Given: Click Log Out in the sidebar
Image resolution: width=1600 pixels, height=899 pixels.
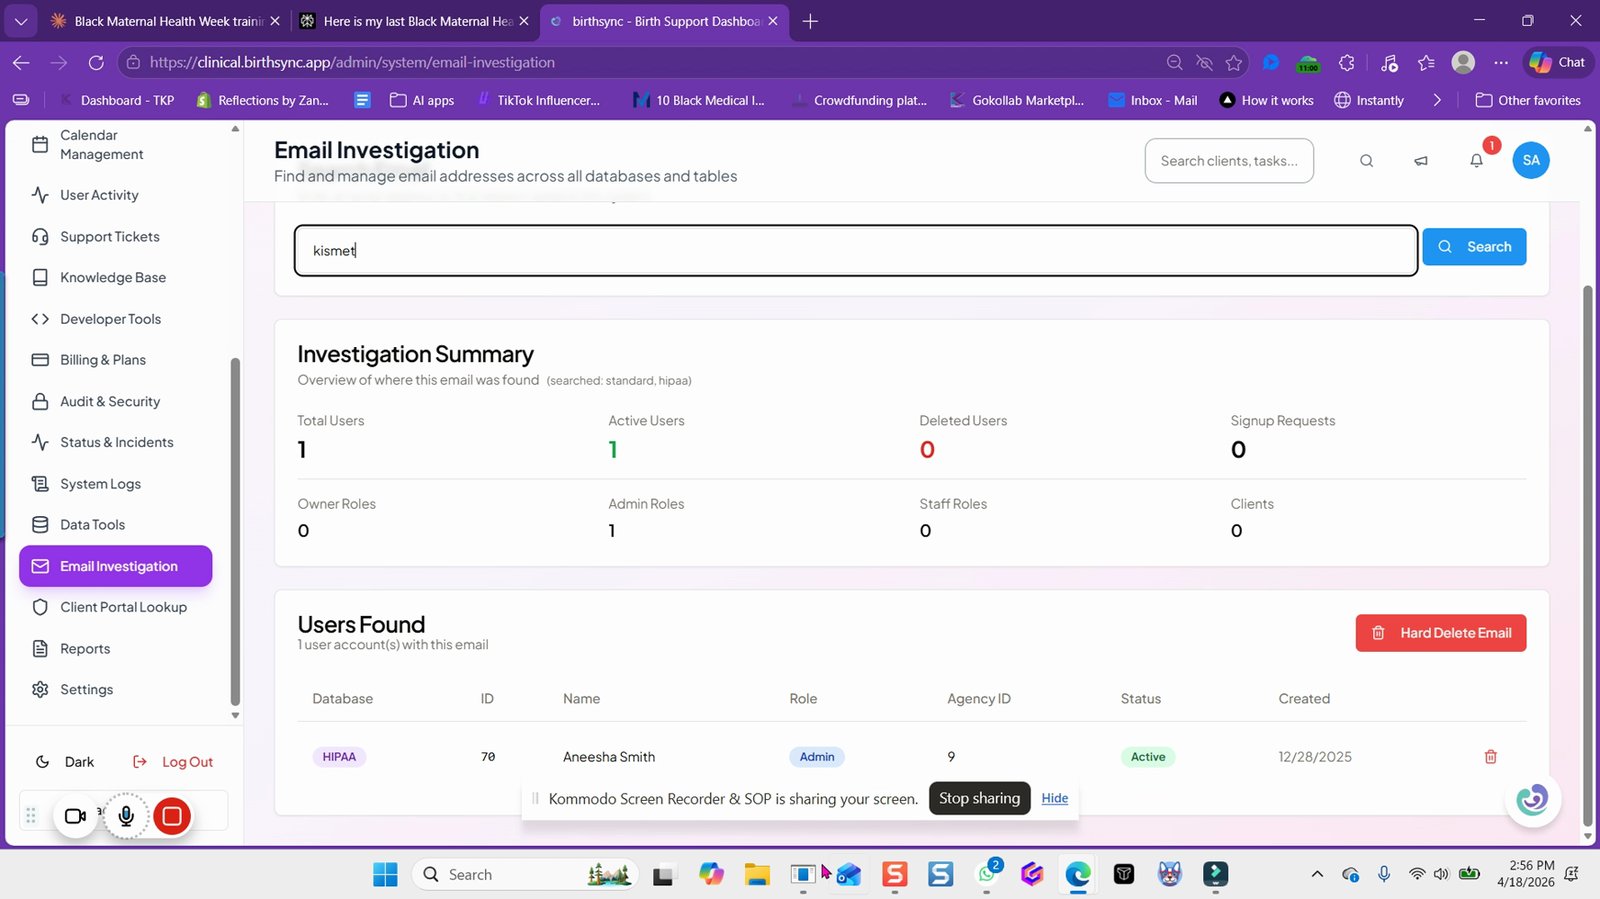Looking at the screenshot, I should coord(173,762).
